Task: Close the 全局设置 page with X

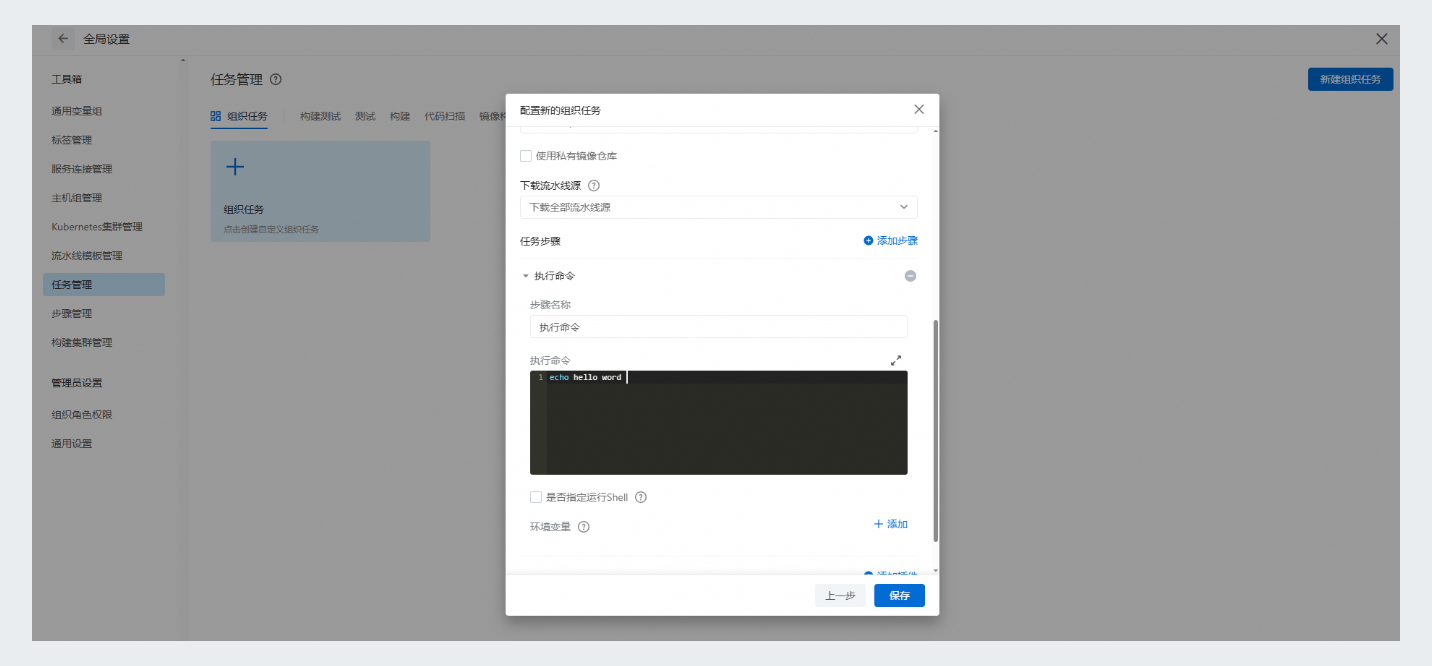Action: [x=1381, y=39]
